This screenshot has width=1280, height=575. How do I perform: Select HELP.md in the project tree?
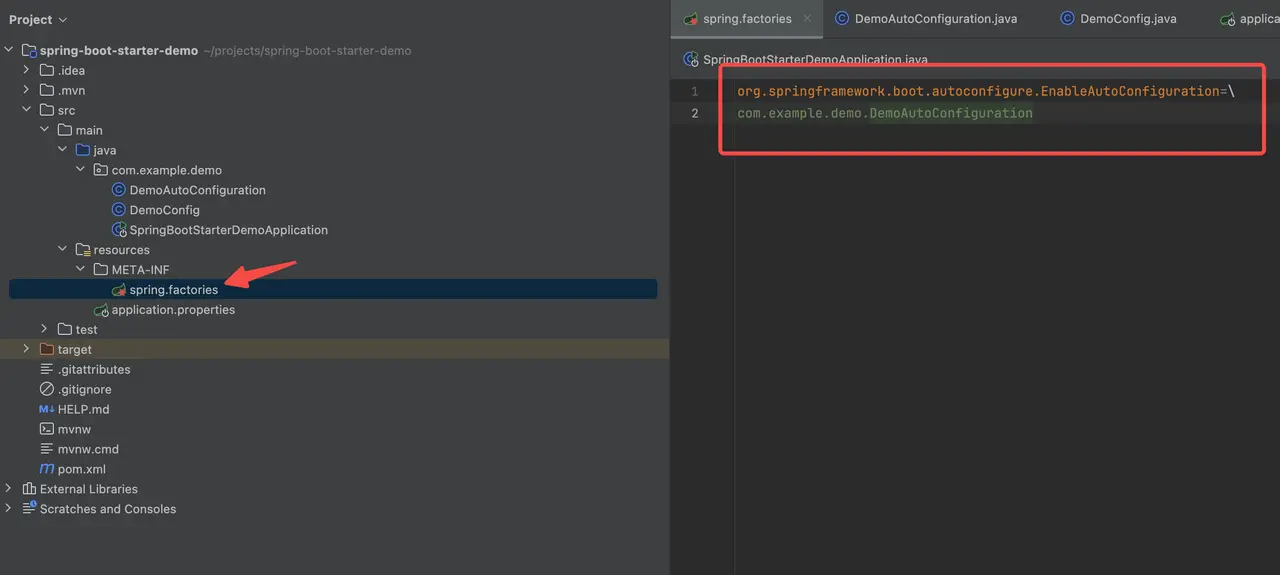(83, 409)
